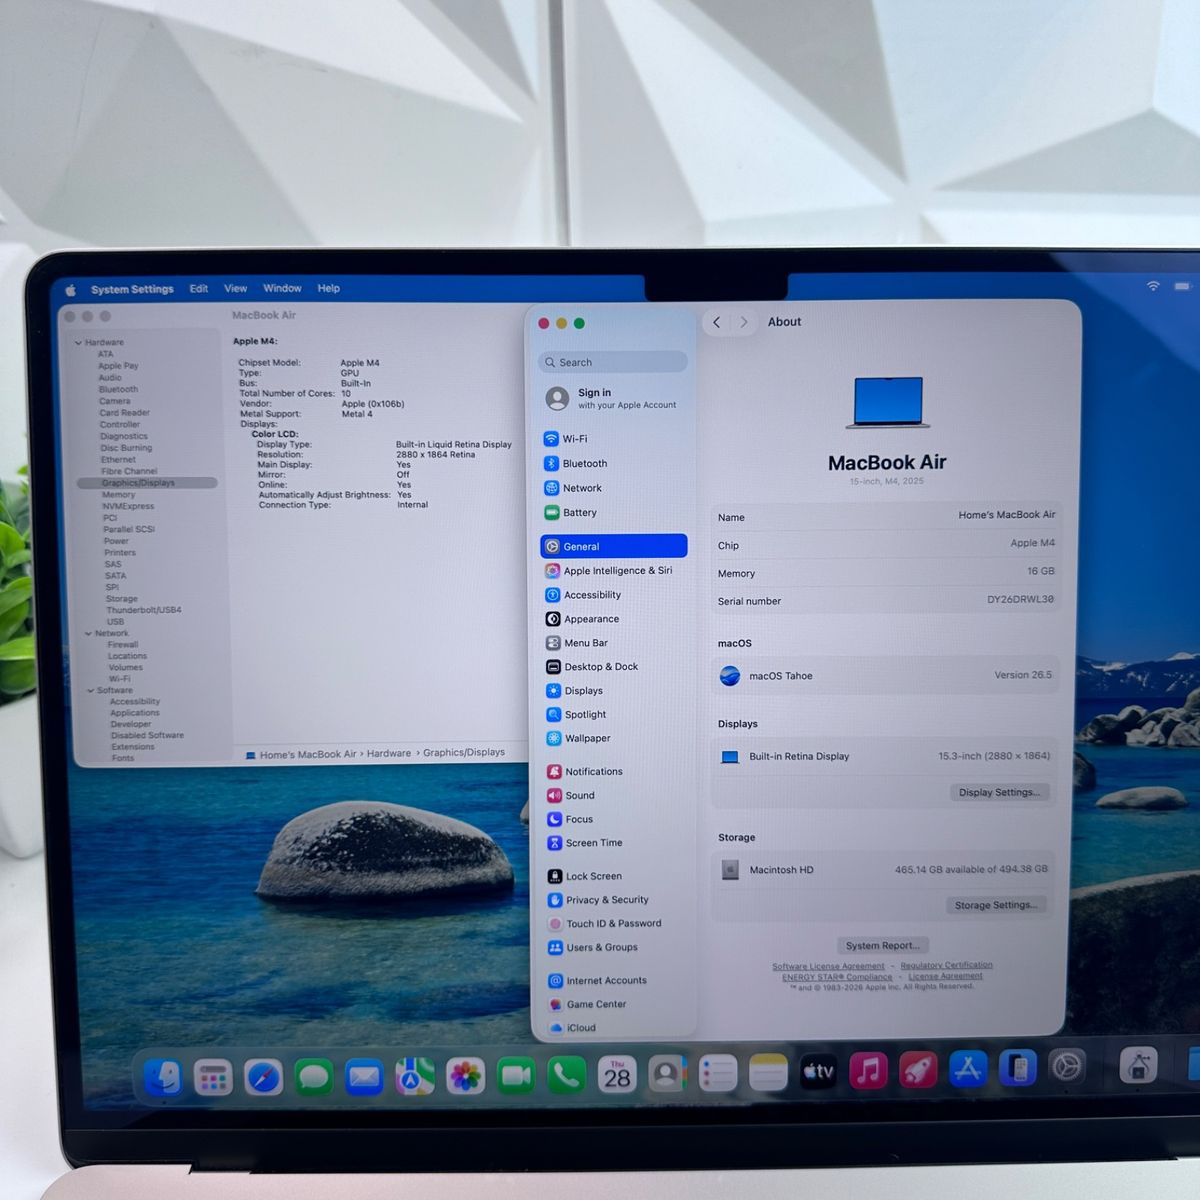This screenshot has width=1200, height=1200.
Task: Click the Search field in settings
Action: 613,362
